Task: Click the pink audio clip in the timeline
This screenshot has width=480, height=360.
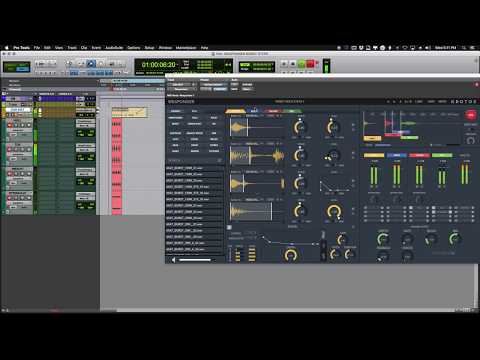Action: pyautogui.click(x=117, y=167)
